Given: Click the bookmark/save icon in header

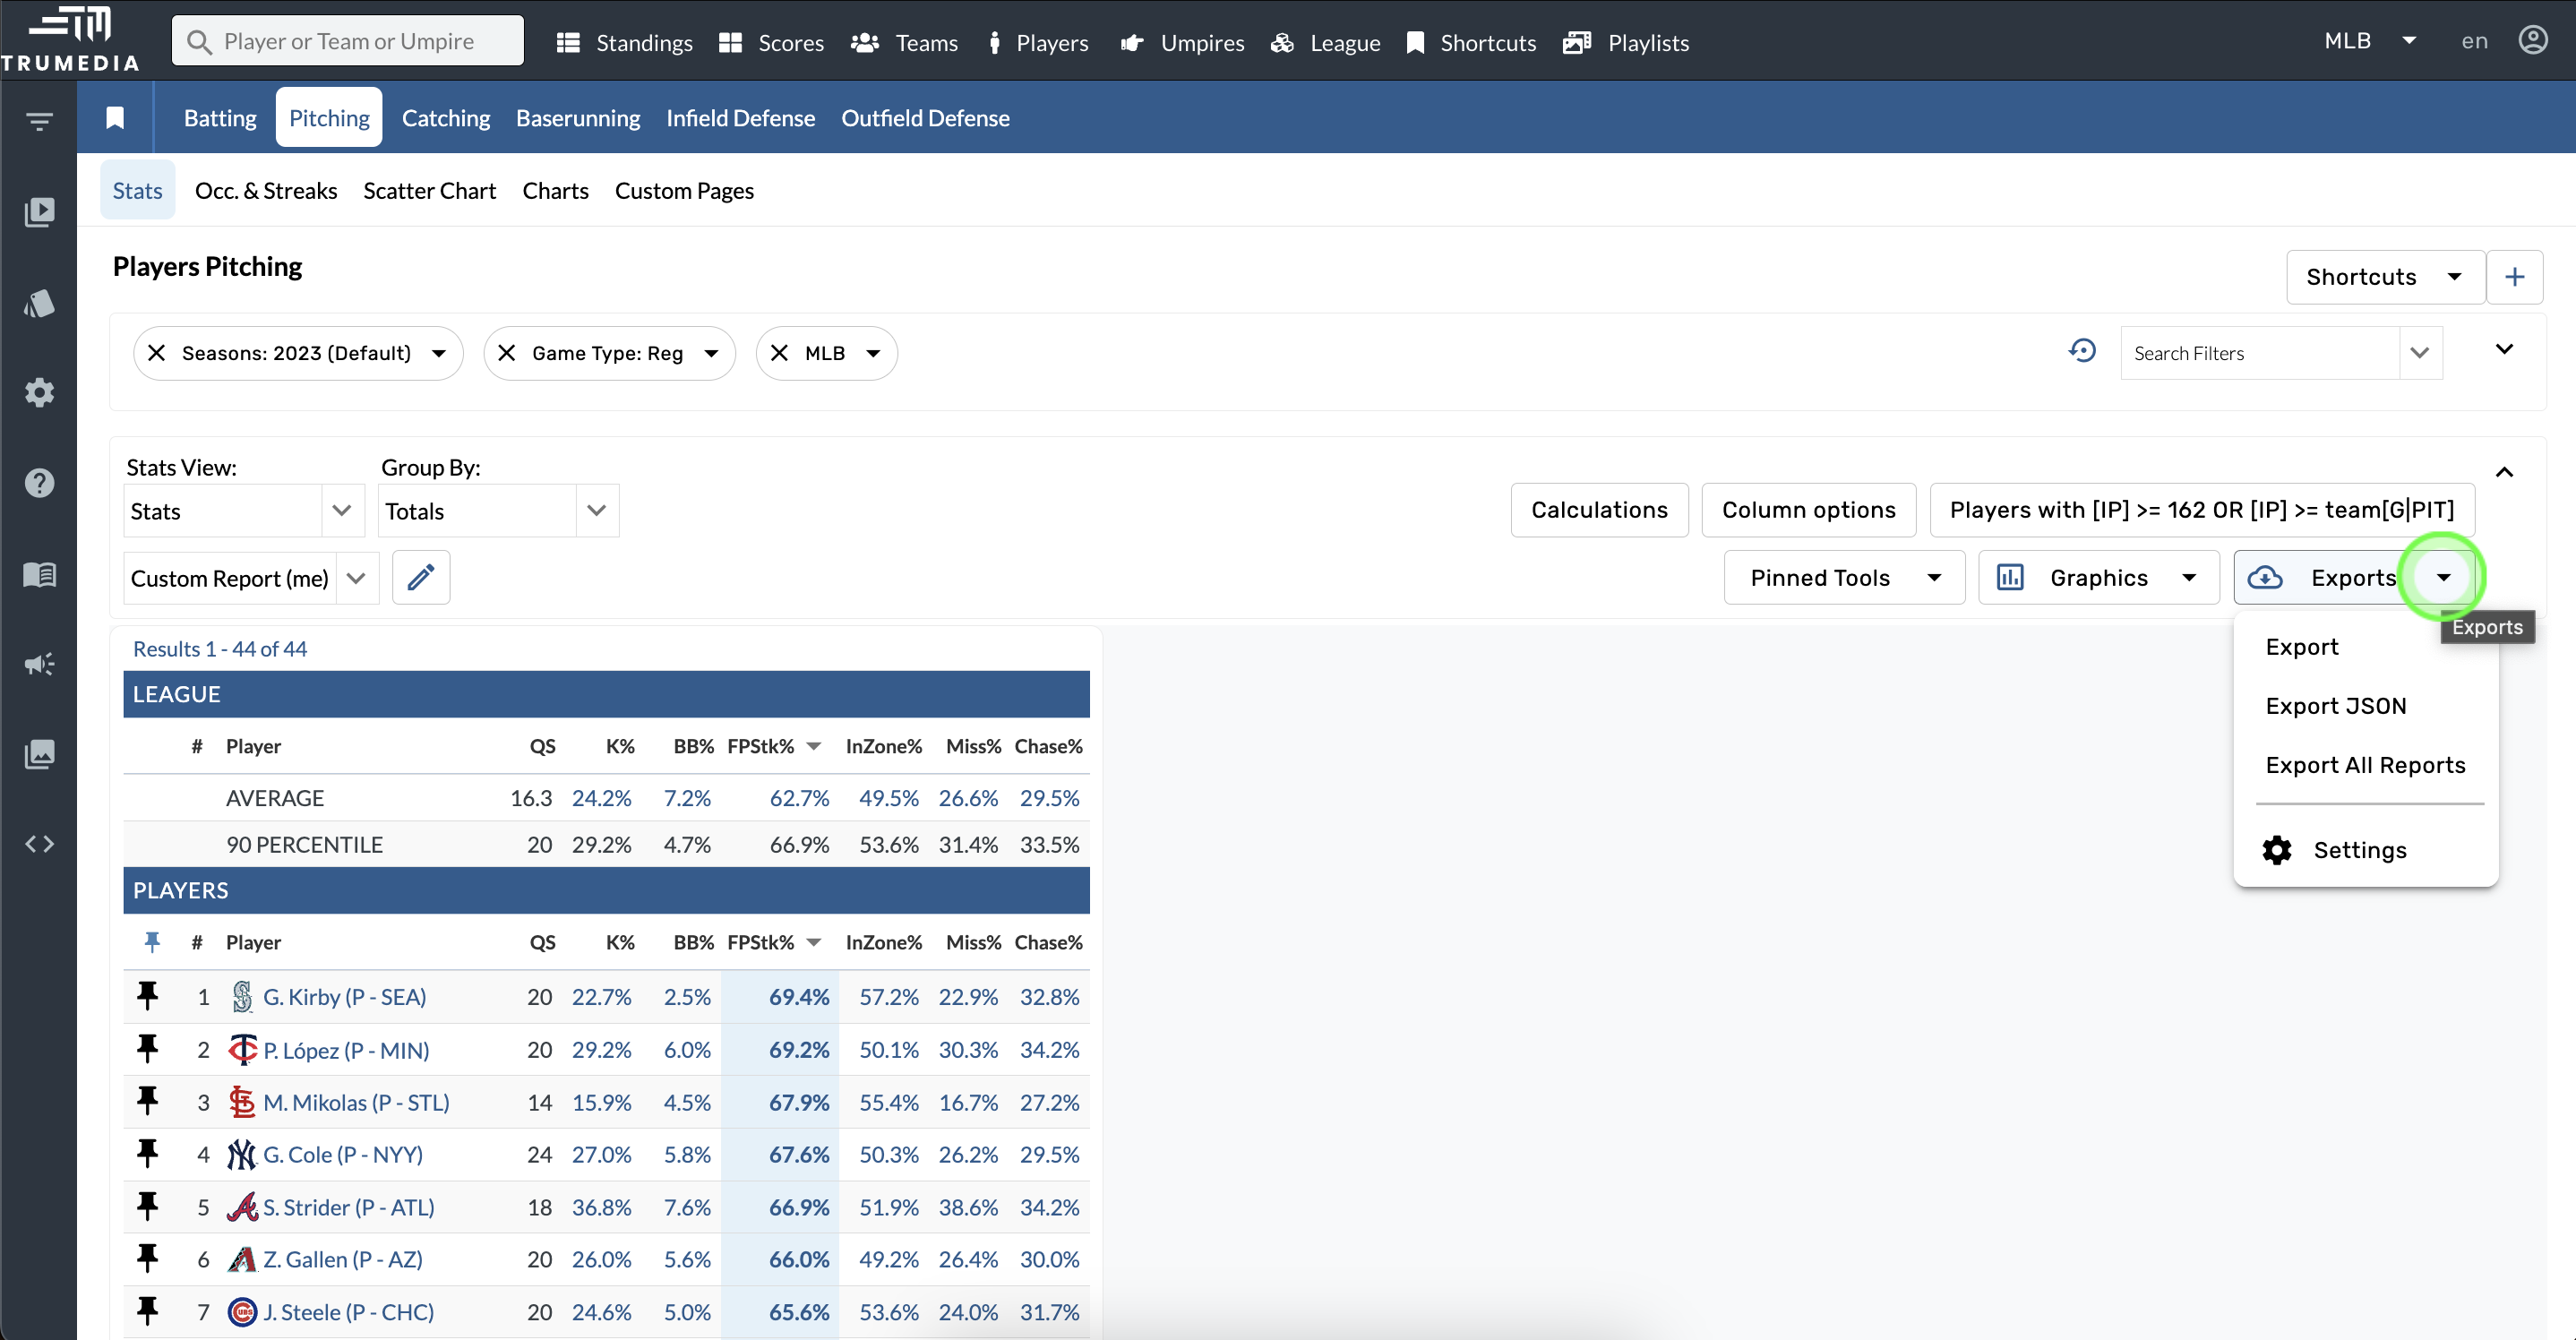Looking at the screenshot, I should [x=114, y=116].
